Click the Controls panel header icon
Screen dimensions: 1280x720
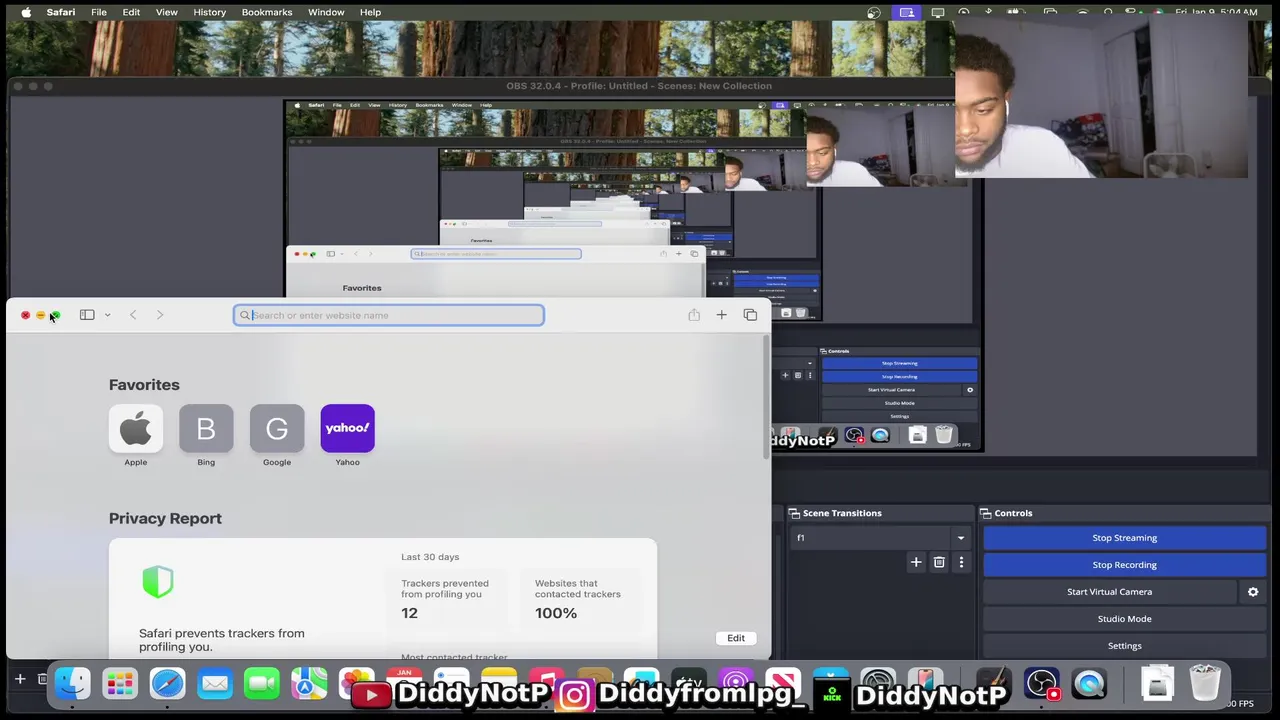click(986, 513)
